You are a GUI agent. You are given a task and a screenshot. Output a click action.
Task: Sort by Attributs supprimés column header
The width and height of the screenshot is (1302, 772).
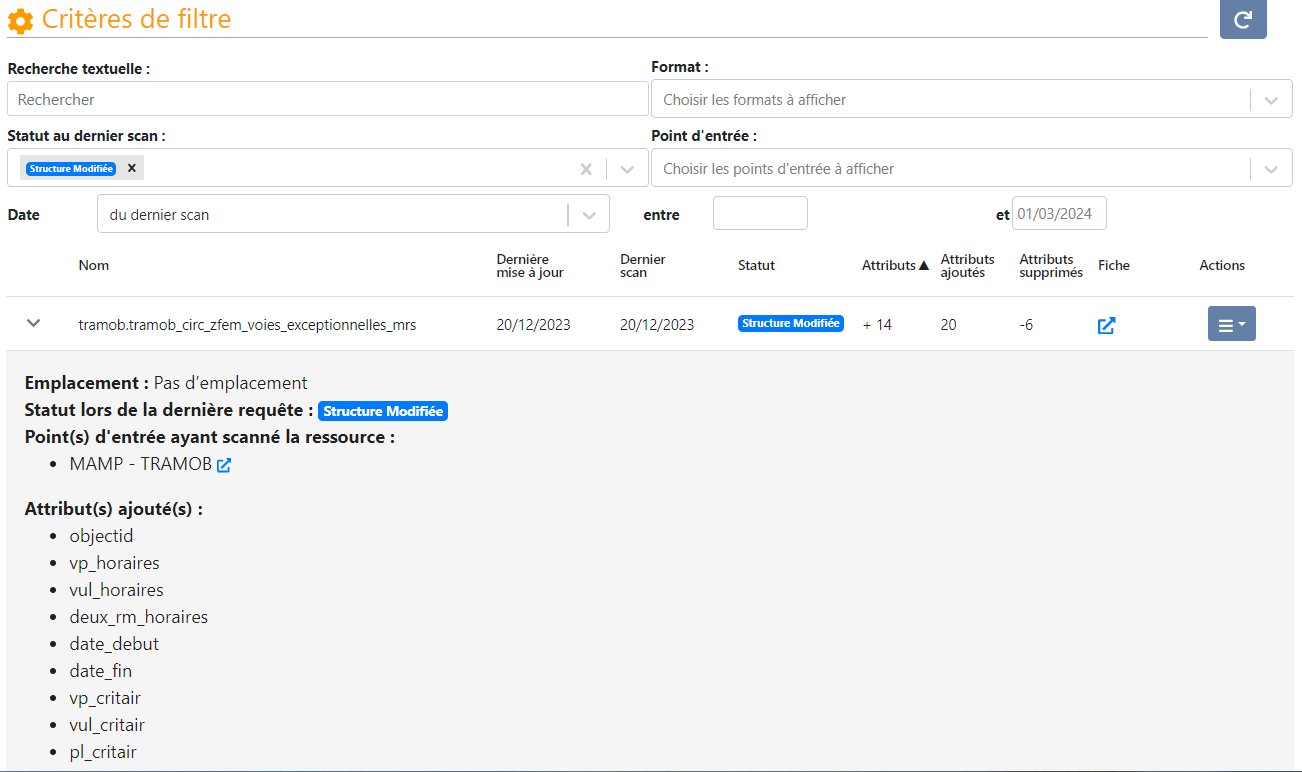(1051, 266)
